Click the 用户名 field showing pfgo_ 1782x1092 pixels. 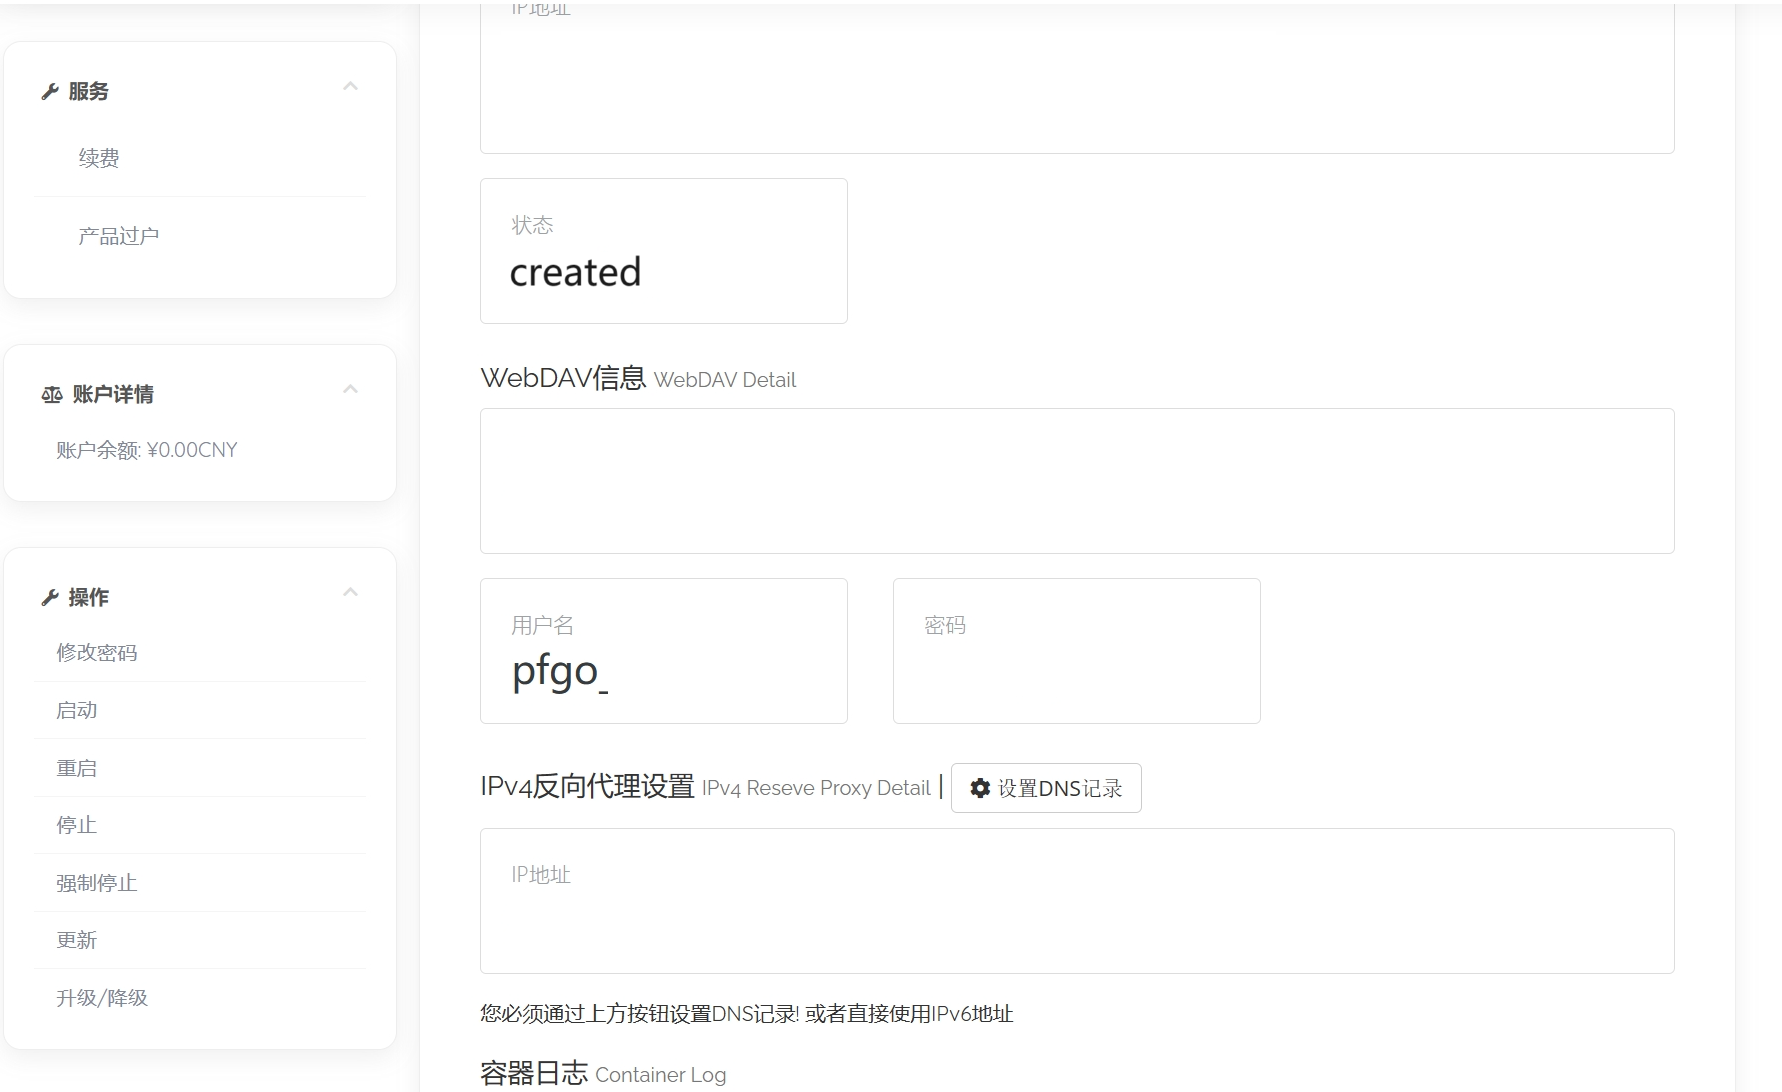pyautogui.click(x=663, y=651)
